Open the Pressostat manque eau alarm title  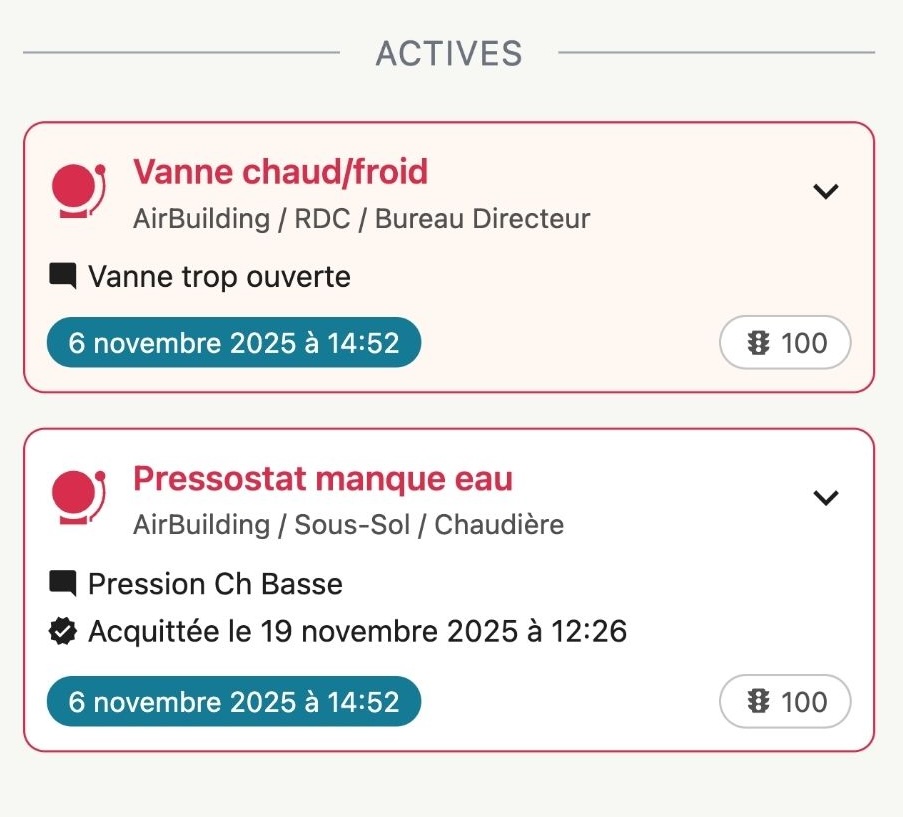click(323, 478)
